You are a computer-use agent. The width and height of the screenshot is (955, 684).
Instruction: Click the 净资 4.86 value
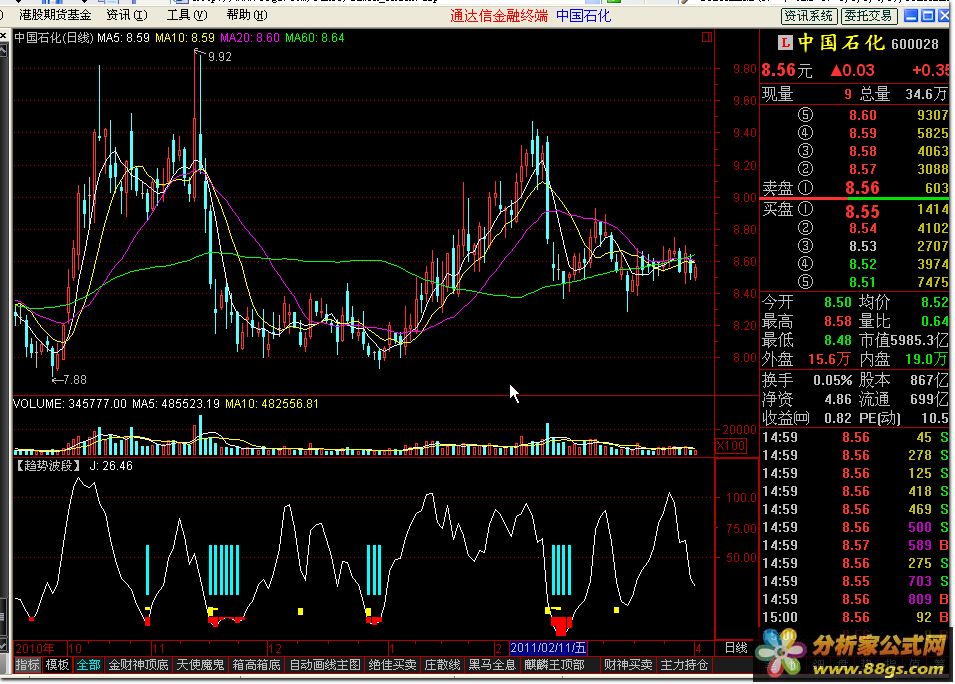click(837, 400)
